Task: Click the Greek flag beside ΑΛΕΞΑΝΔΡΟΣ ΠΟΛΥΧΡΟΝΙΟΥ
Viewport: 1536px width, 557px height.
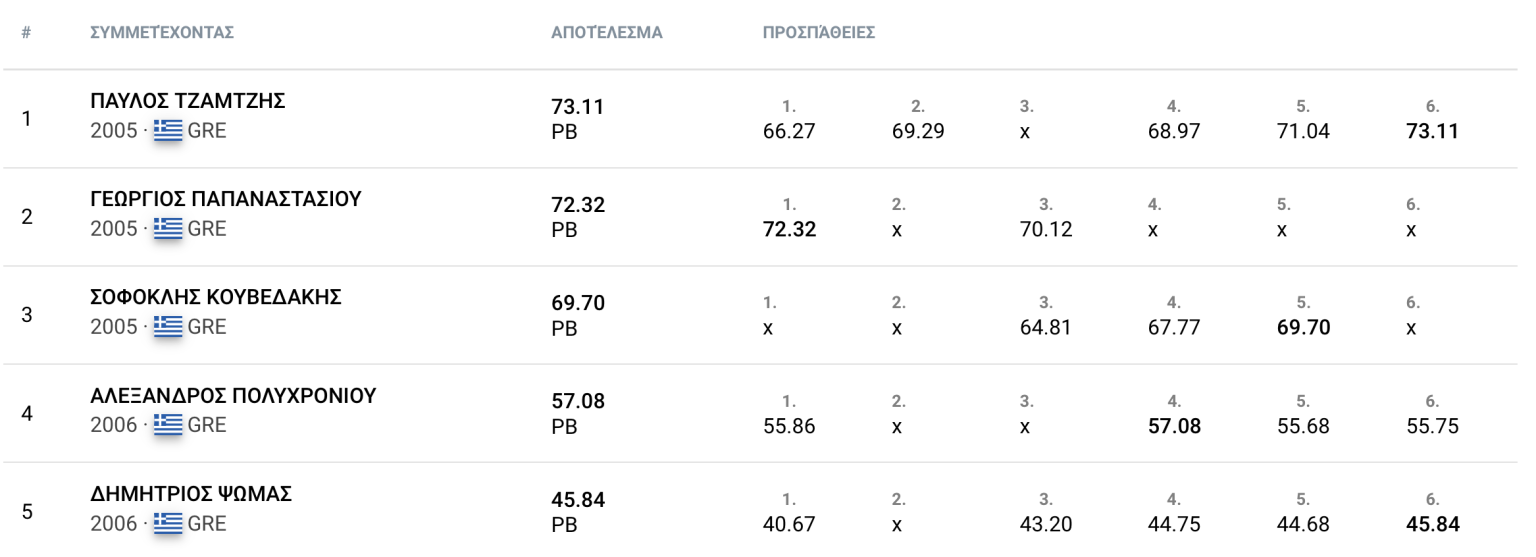Action: [x=168, y=425]
